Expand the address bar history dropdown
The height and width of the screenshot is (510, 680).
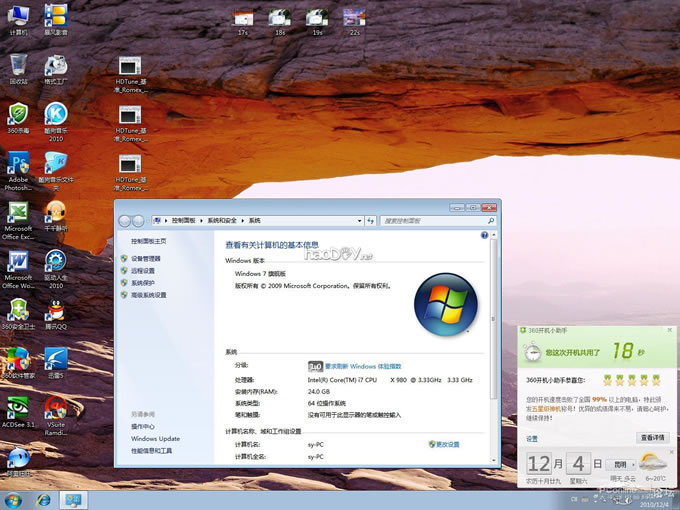(x=357, y=220)
